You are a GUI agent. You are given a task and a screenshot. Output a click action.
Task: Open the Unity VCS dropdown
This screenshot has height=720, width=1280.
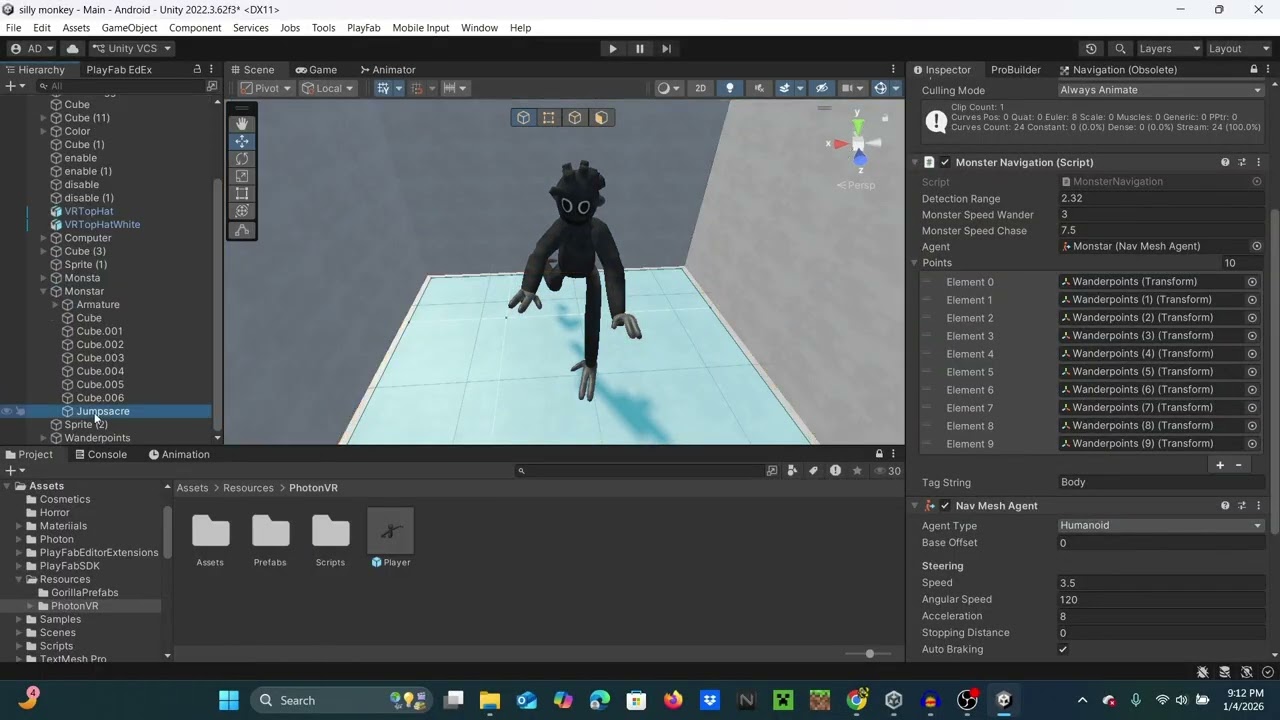(131, 49)
